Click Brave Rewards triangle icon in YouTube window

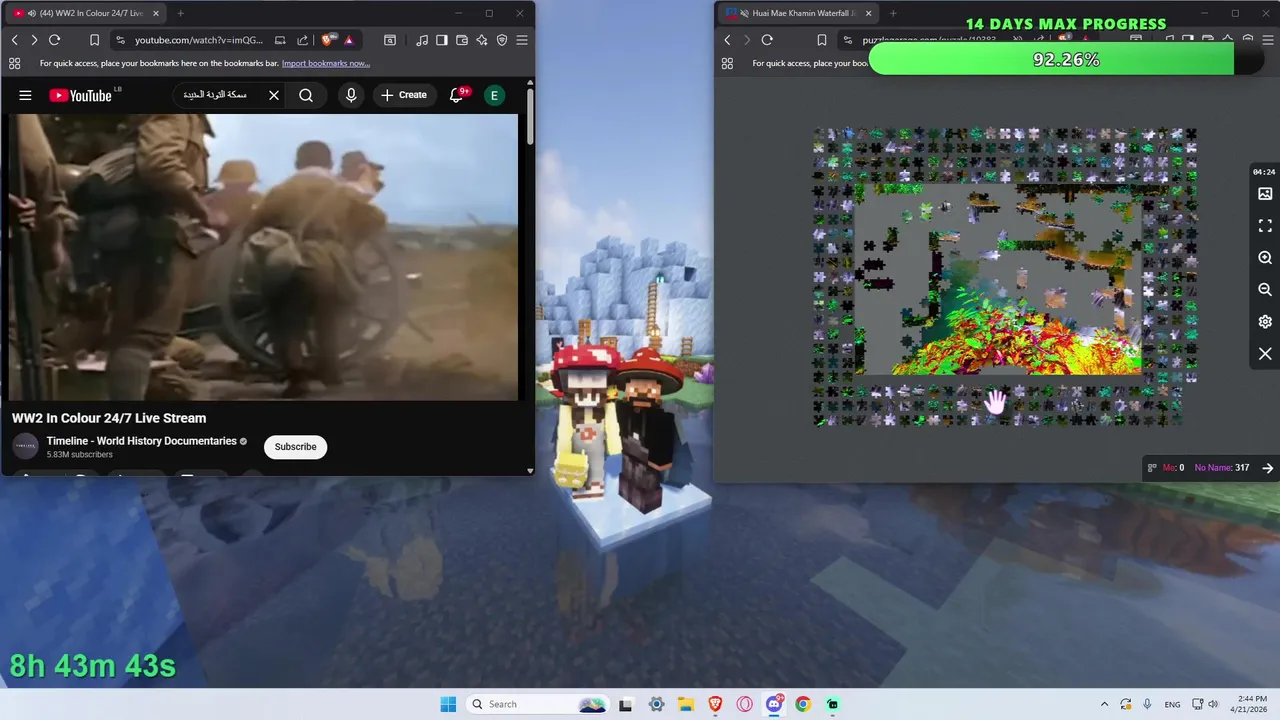click(x=348, y=40)
